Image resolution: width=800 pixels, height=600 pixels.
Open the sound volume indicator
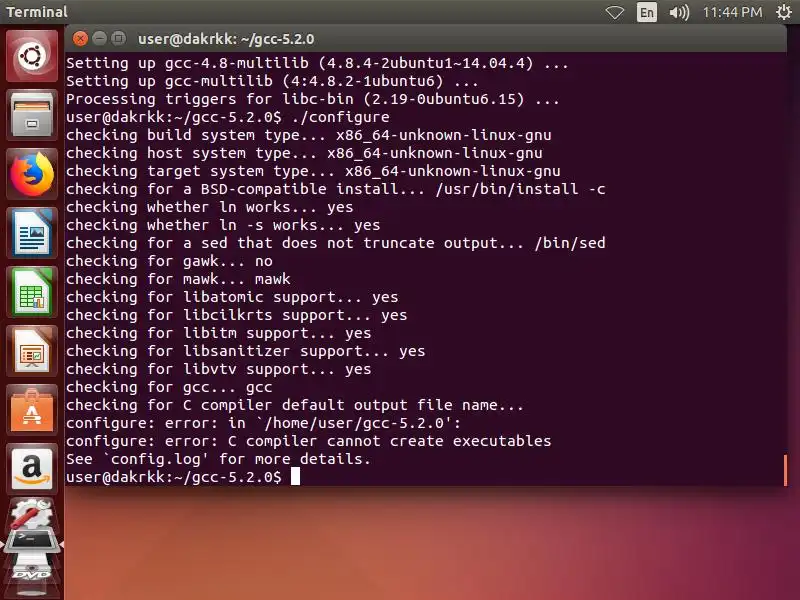tap(679, 12)
